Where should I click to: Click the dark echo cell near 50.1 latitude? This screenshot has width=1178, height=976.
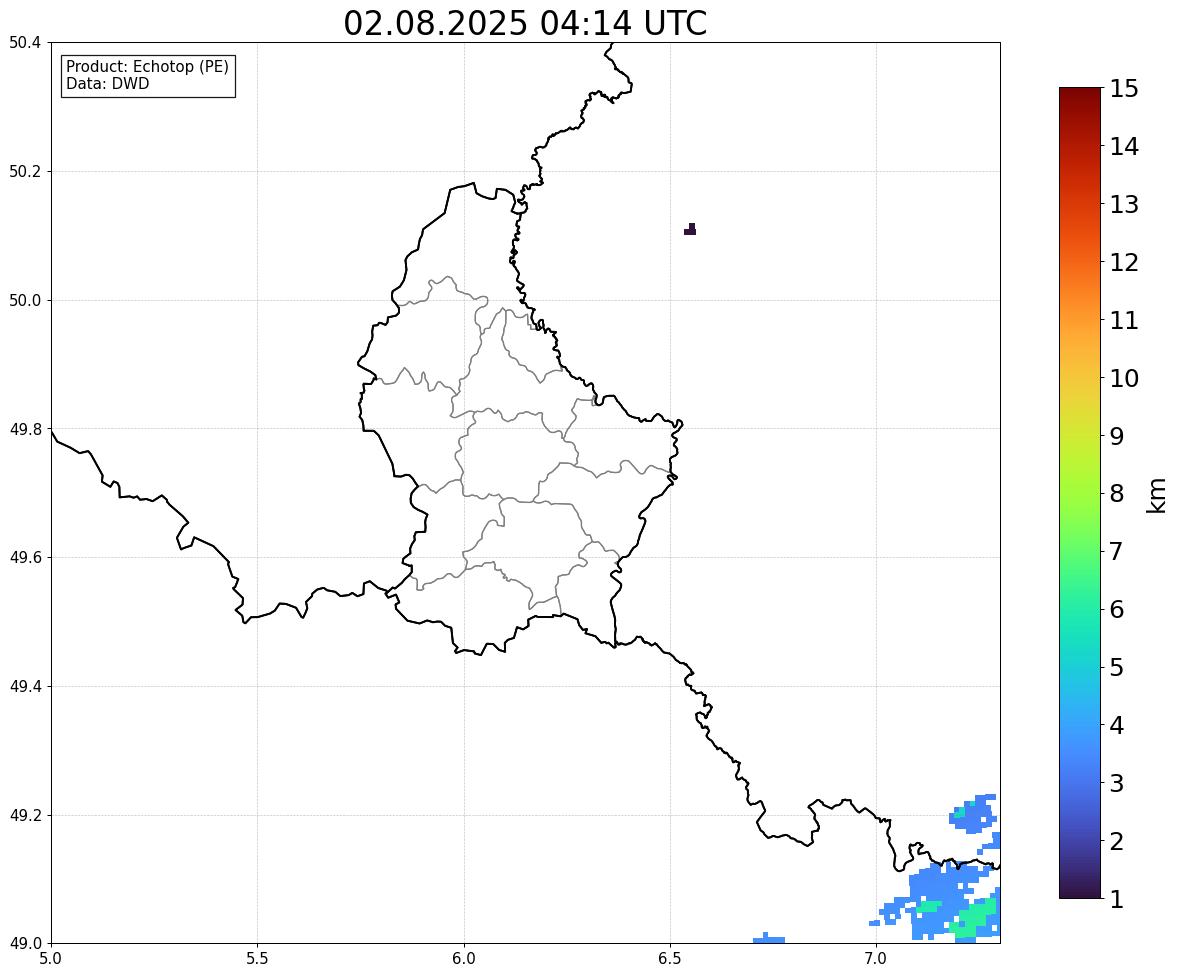tap(690, 229)
